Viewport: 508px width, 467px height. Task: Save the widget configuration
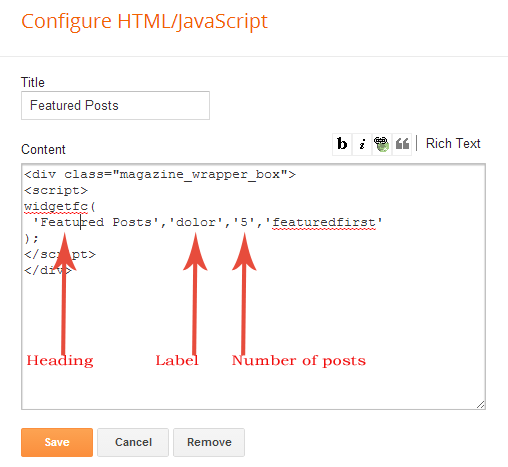[x=57, y=442]
